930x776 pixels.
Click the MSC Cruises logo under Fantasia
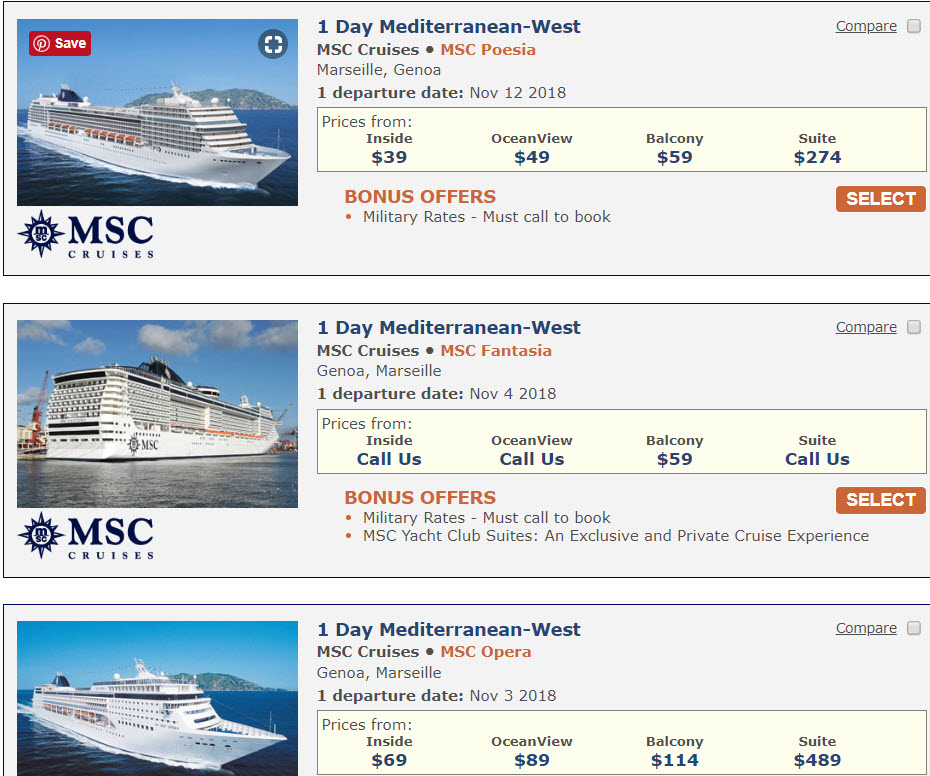[x=86, y=535]
